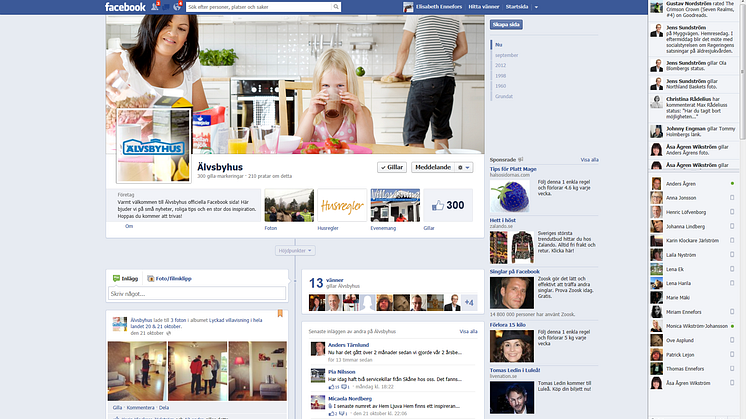Jump to Grundat in timeline navigator
This screenshot has height=419, width=746.
click(504, 97)
